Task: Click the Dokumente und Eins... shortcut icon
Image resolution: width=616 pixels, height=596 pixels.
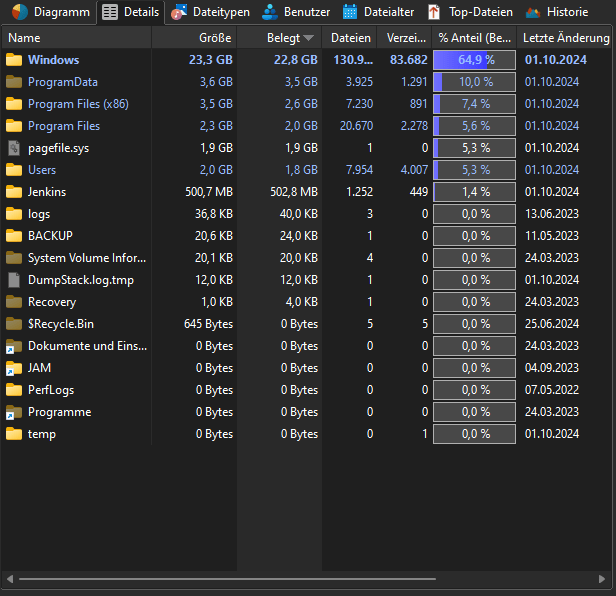Action: 14,346
